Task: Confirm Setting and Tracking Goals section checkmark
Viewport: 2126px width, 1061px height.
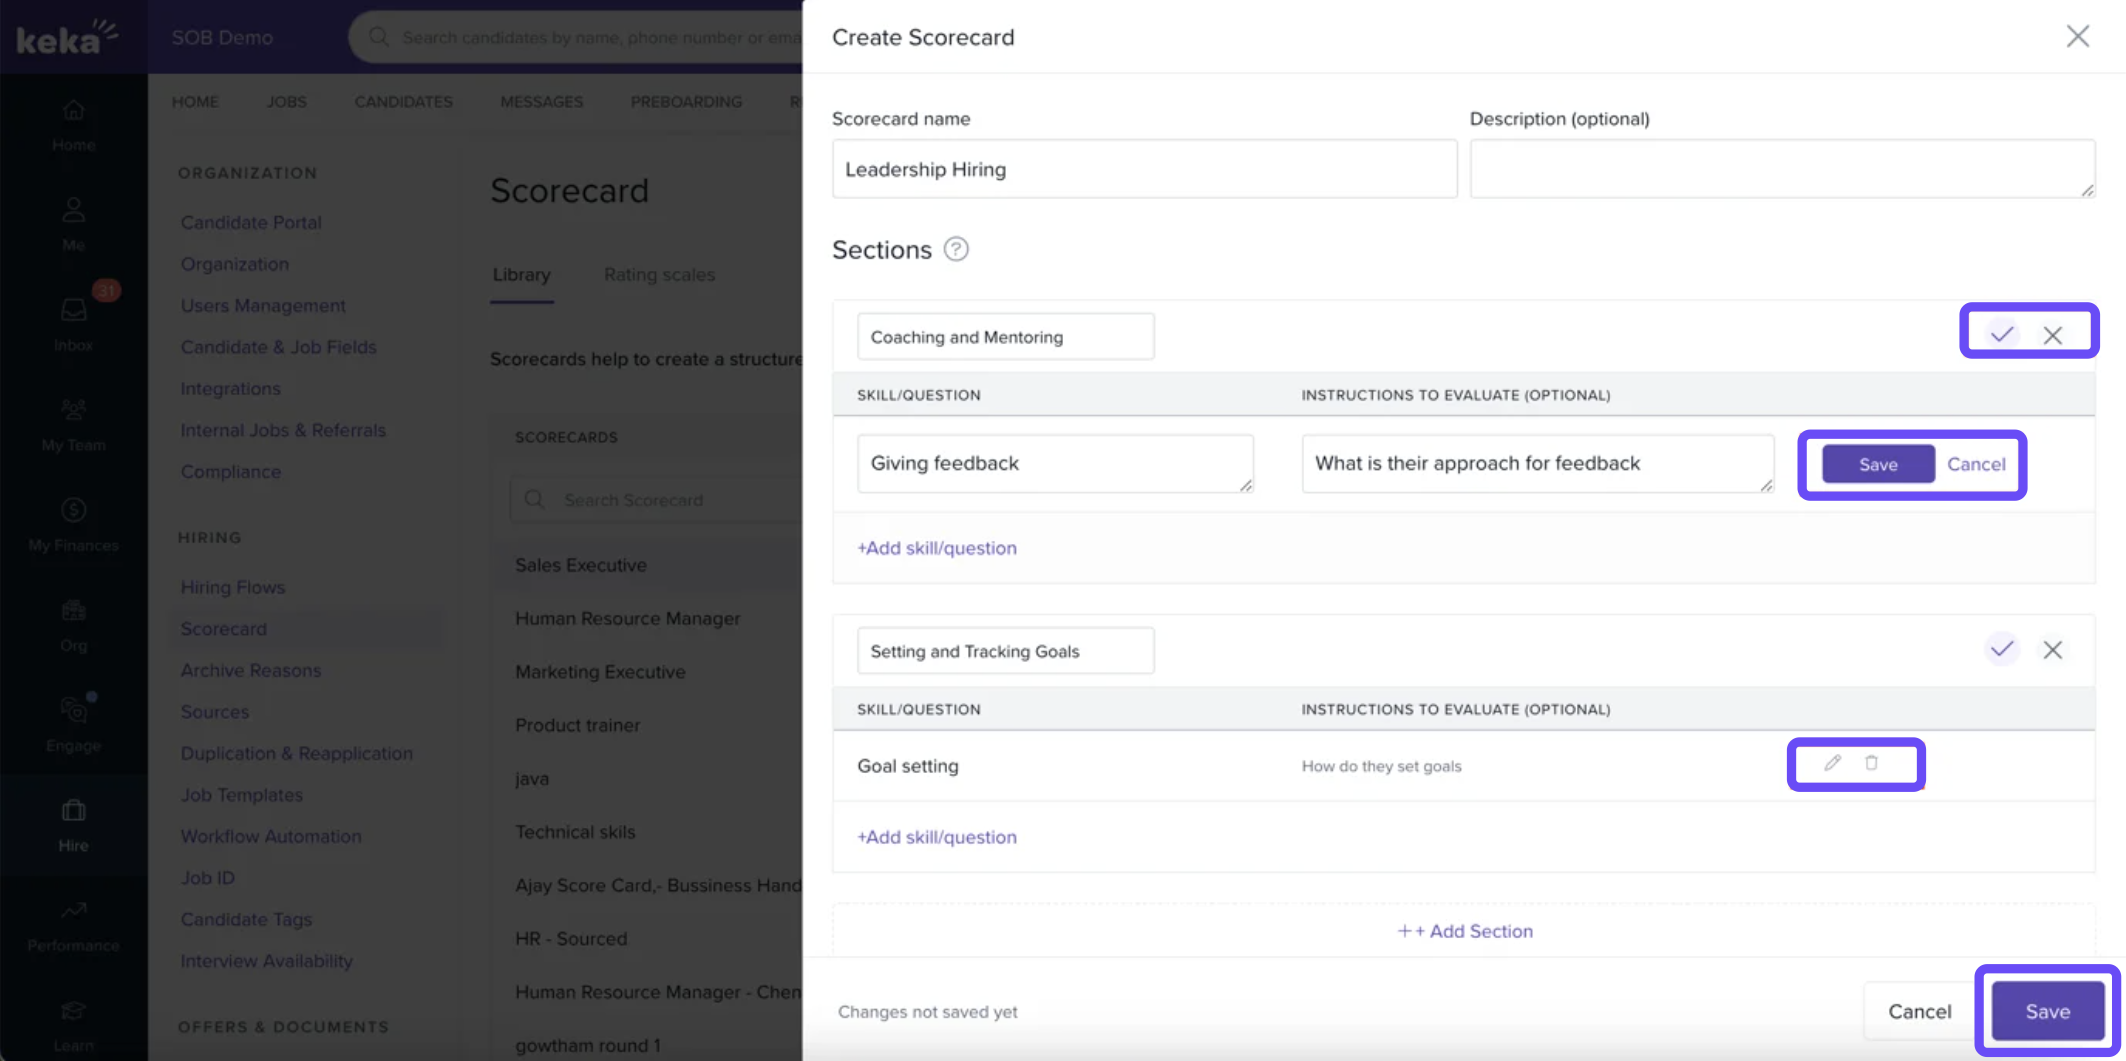Action: (2001, 650)
